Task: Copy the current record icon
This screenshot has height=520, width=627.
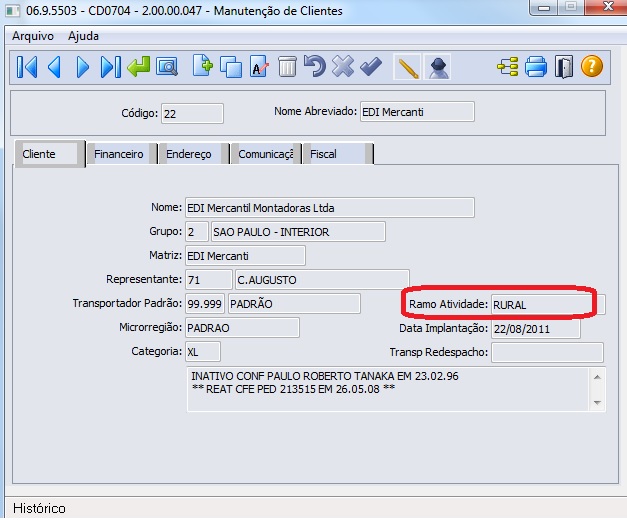Action: pos(231,67)
